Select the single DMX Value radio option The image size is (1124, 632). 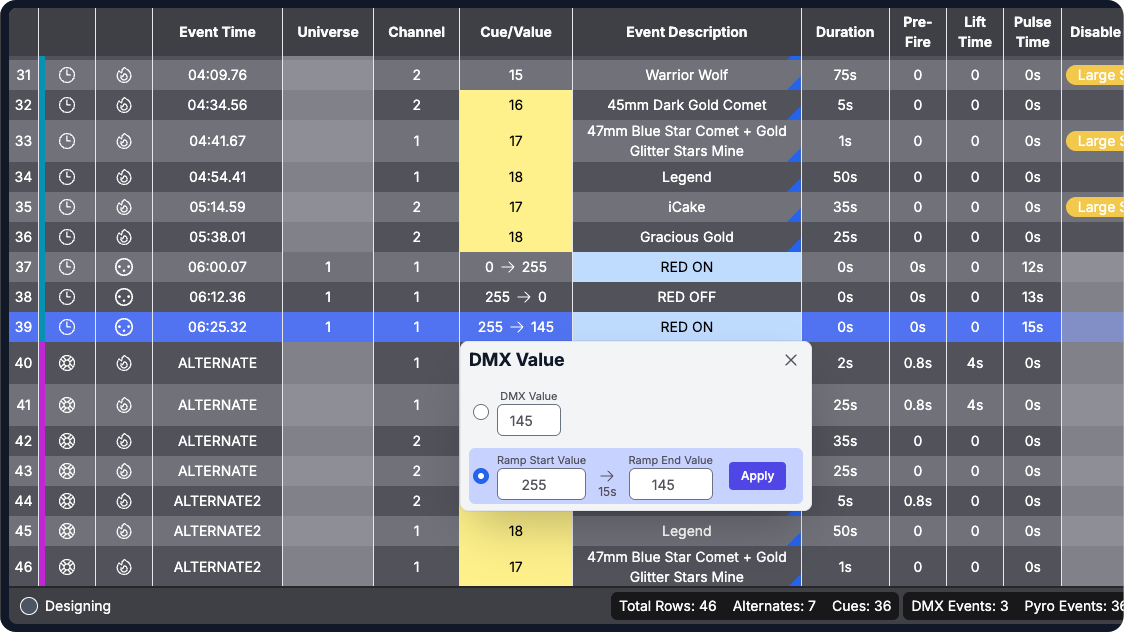[x=481, y=412]
